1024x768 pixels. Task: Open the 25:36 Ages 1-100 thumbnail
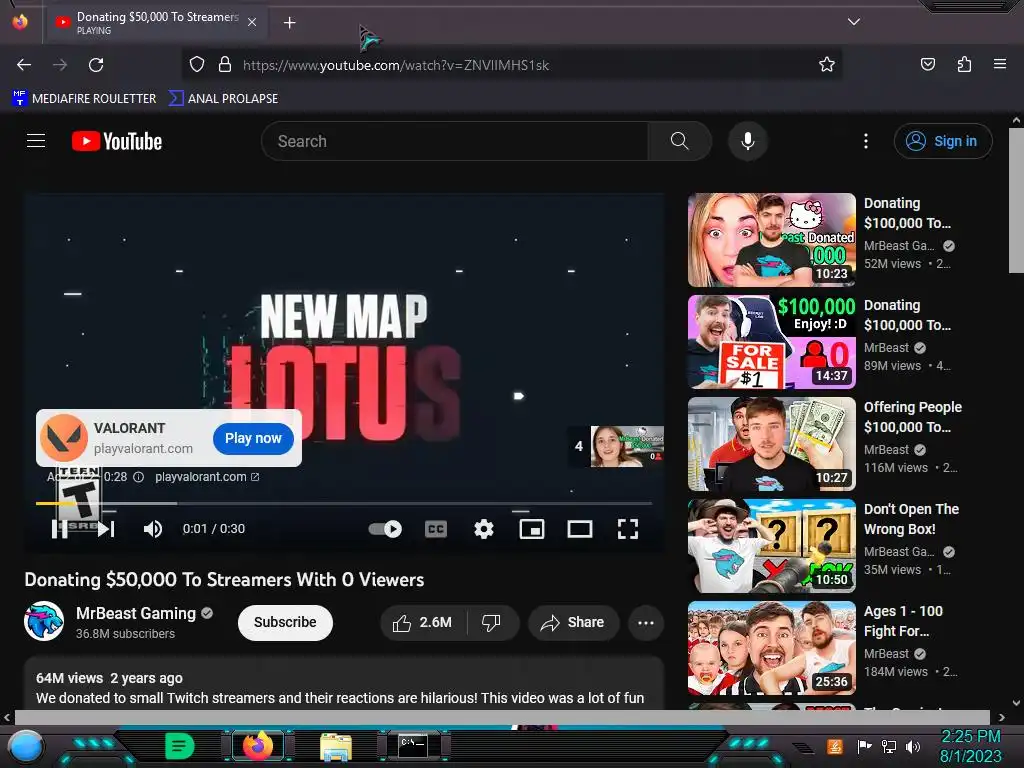771,648
